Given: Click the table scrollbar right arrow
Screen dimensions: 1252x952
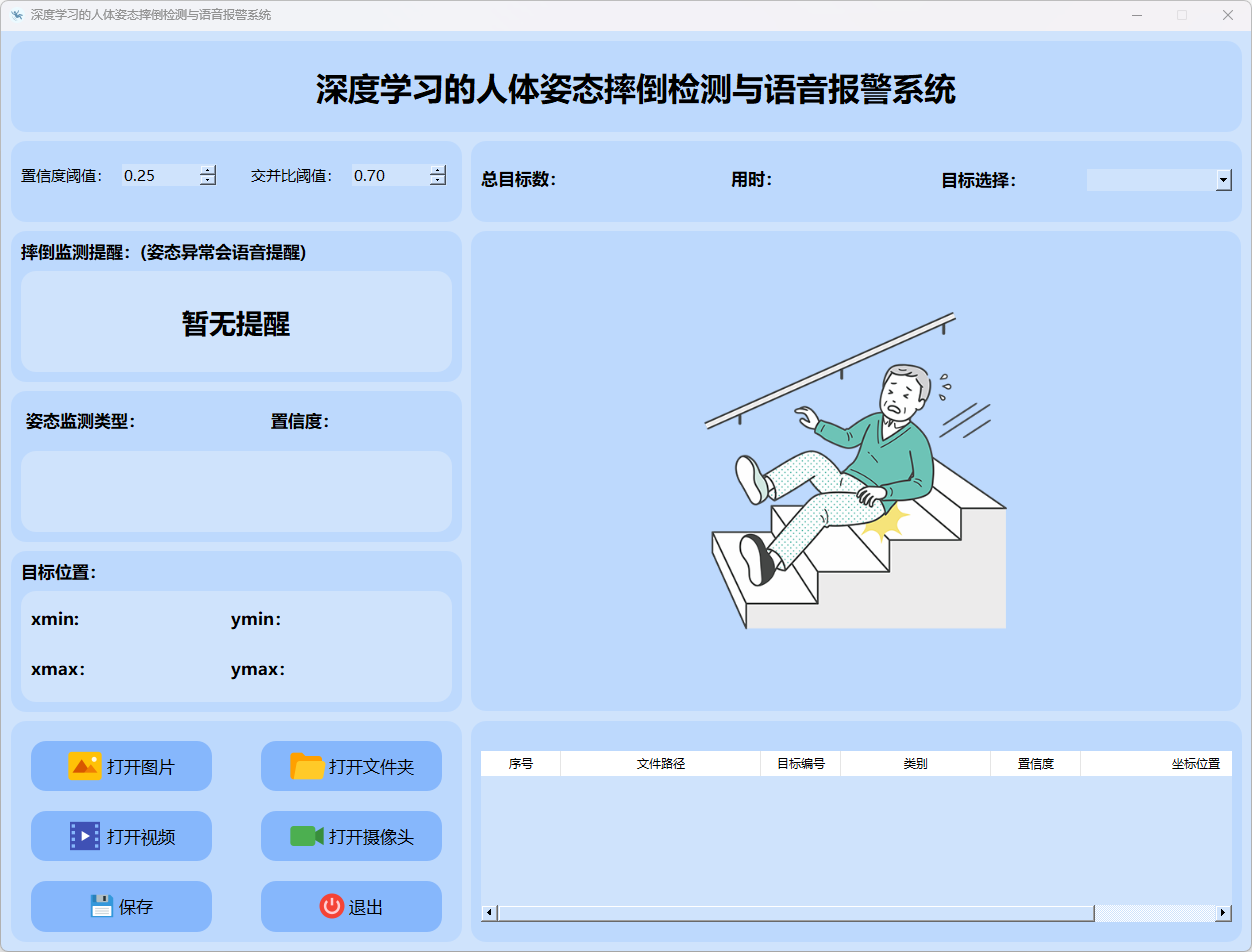Looking at the screenshot, I should [x=1223, y=913].
